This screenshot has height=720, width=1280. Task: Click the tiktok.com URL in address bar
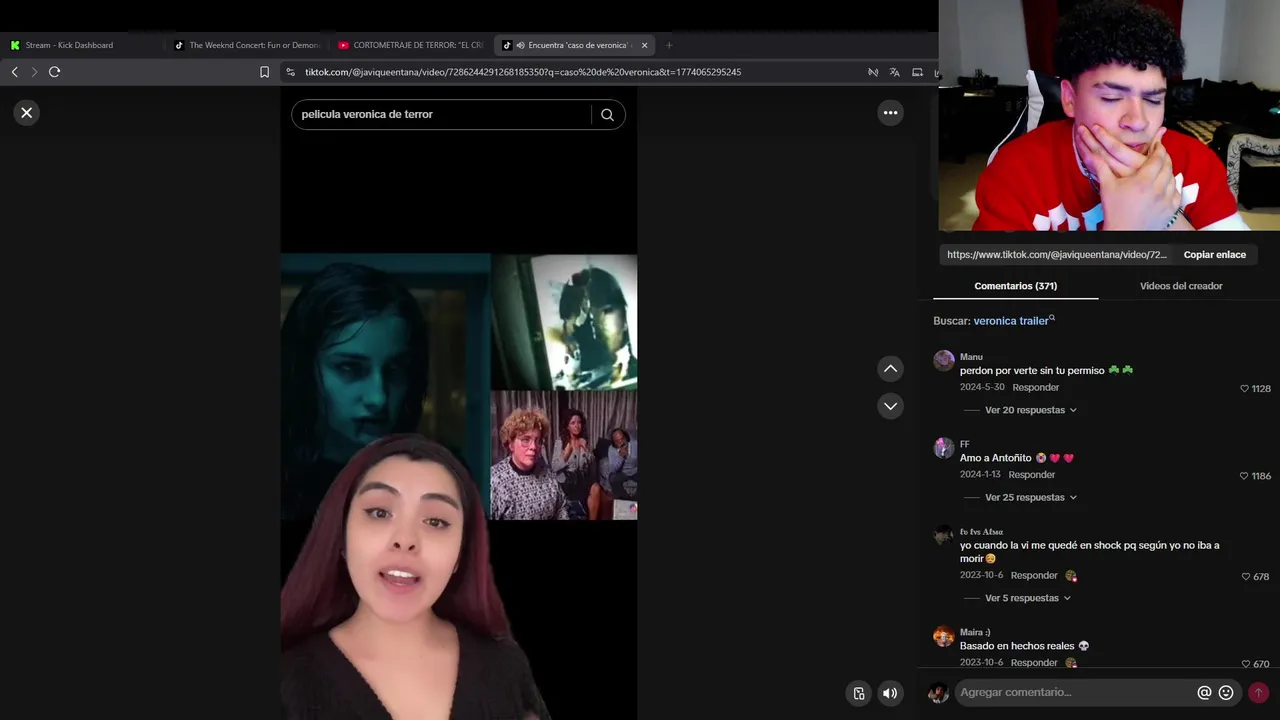pyautogui.click(x=522, y=72)
